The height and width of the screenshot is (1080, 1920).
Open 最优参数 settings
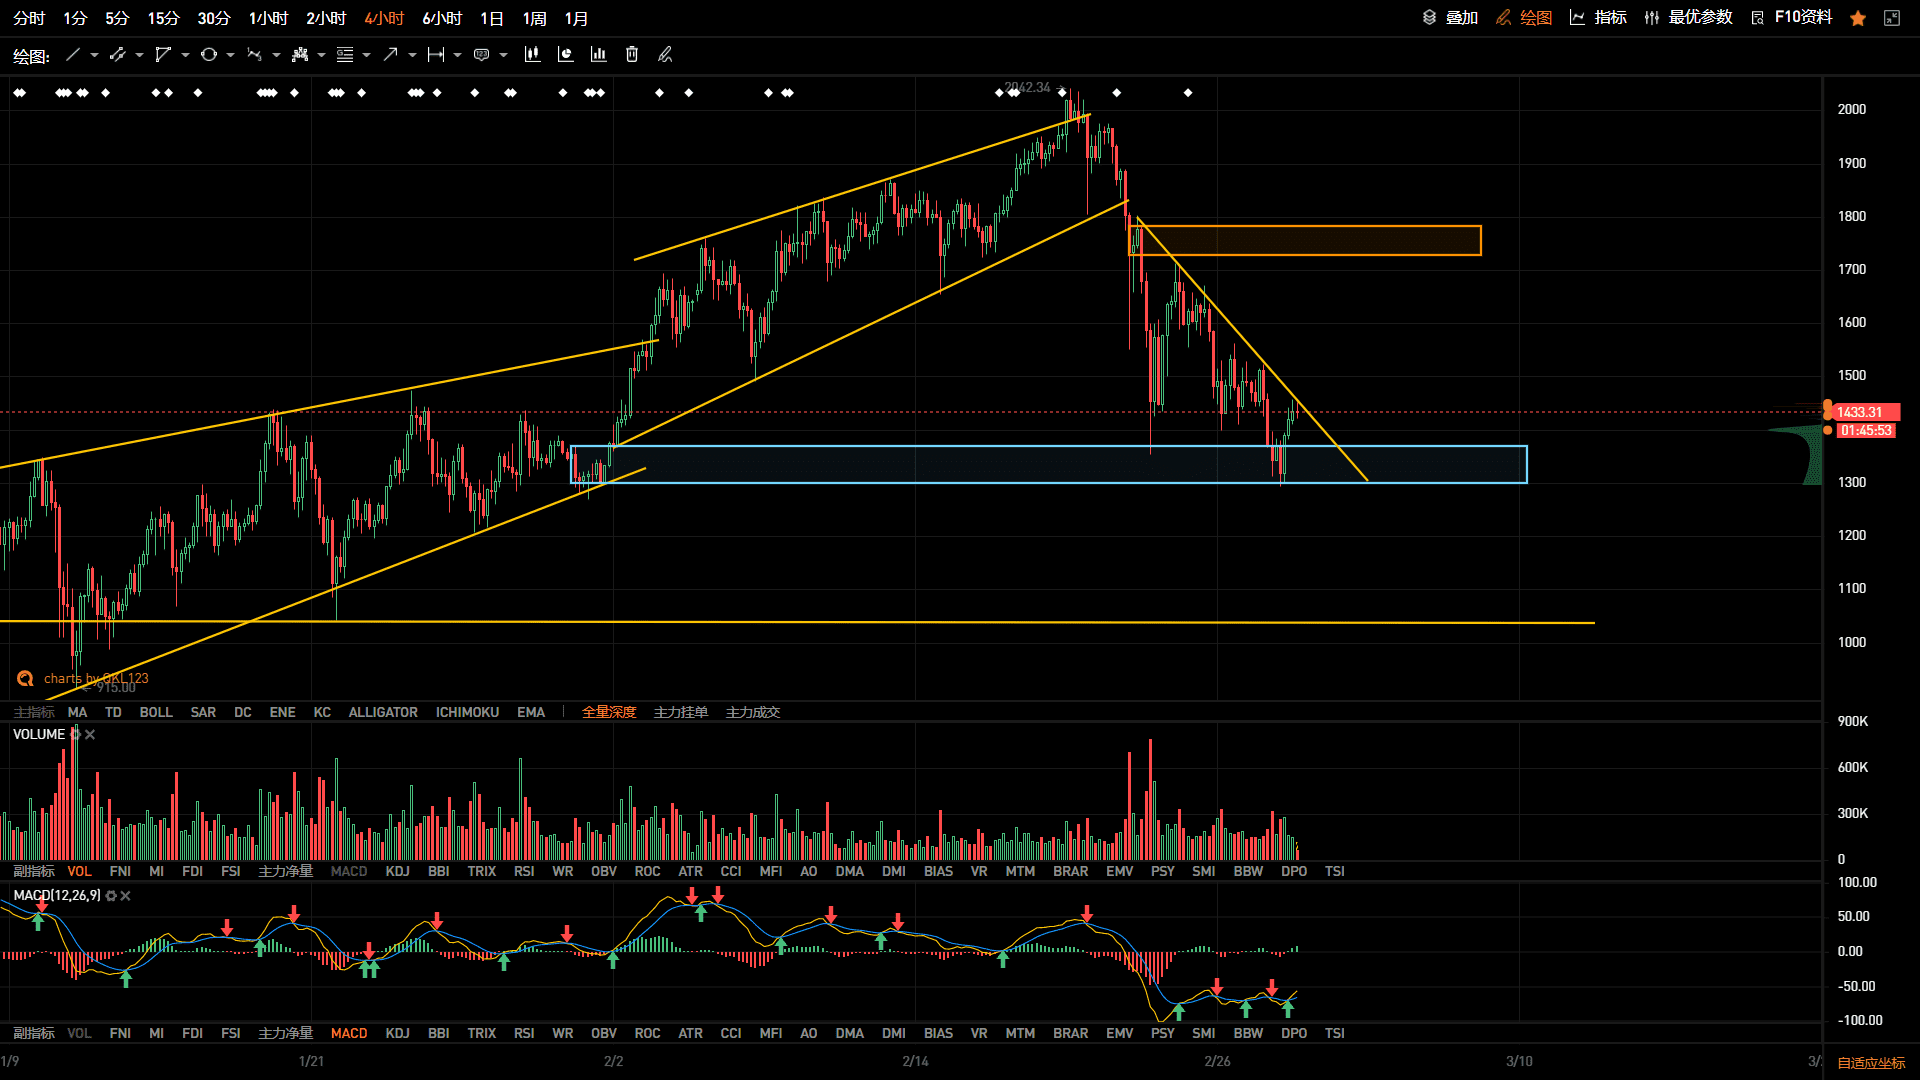coord(1688,18)
